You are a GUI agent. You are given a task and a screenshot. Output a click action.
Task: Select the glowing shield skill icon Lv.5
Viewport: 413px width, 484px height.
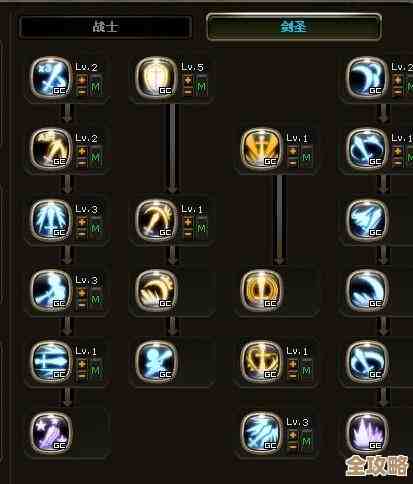pyautogui.click(x=156, y=78)
